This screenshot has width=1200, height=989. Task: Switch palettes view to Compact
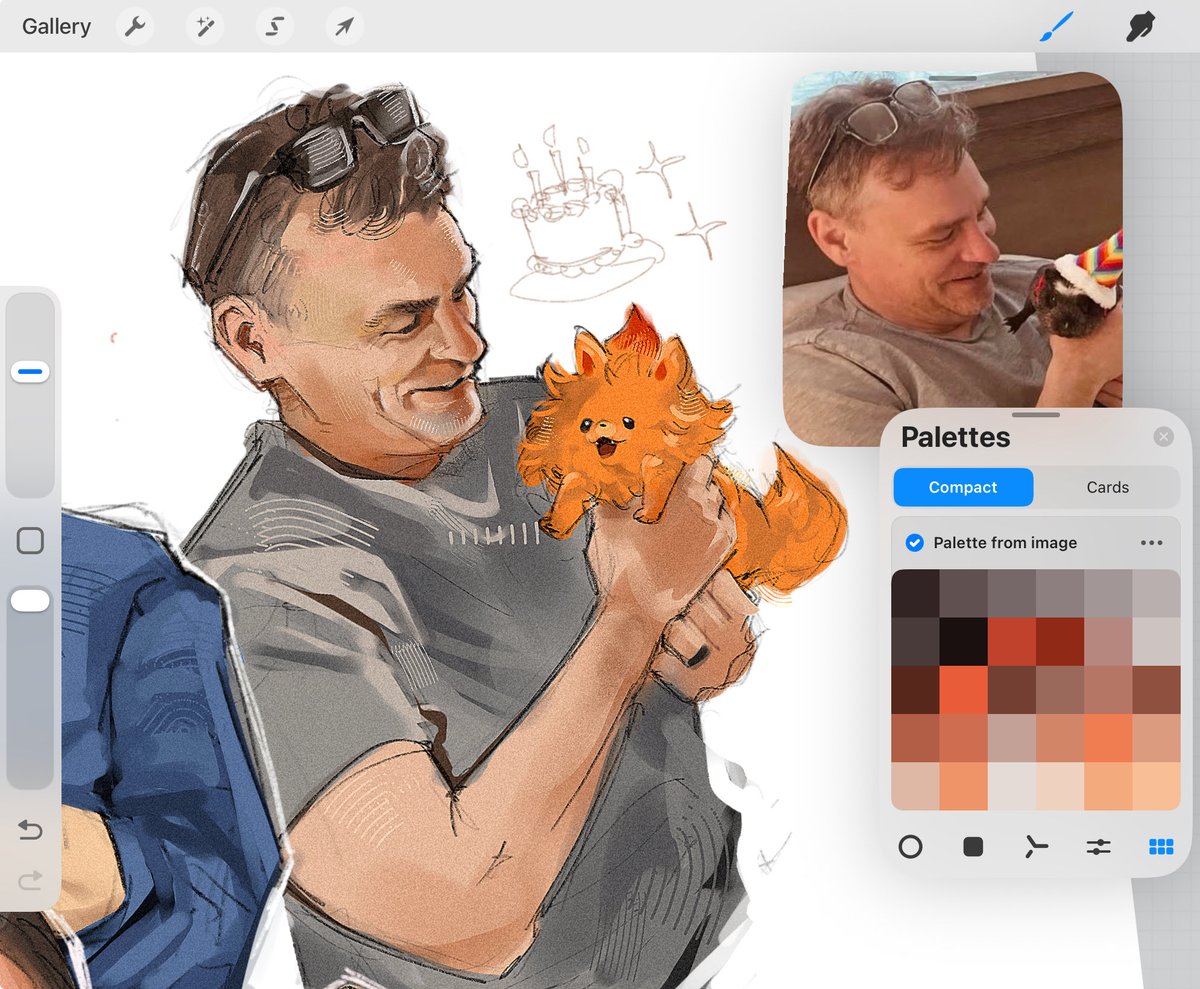point(963,487)
